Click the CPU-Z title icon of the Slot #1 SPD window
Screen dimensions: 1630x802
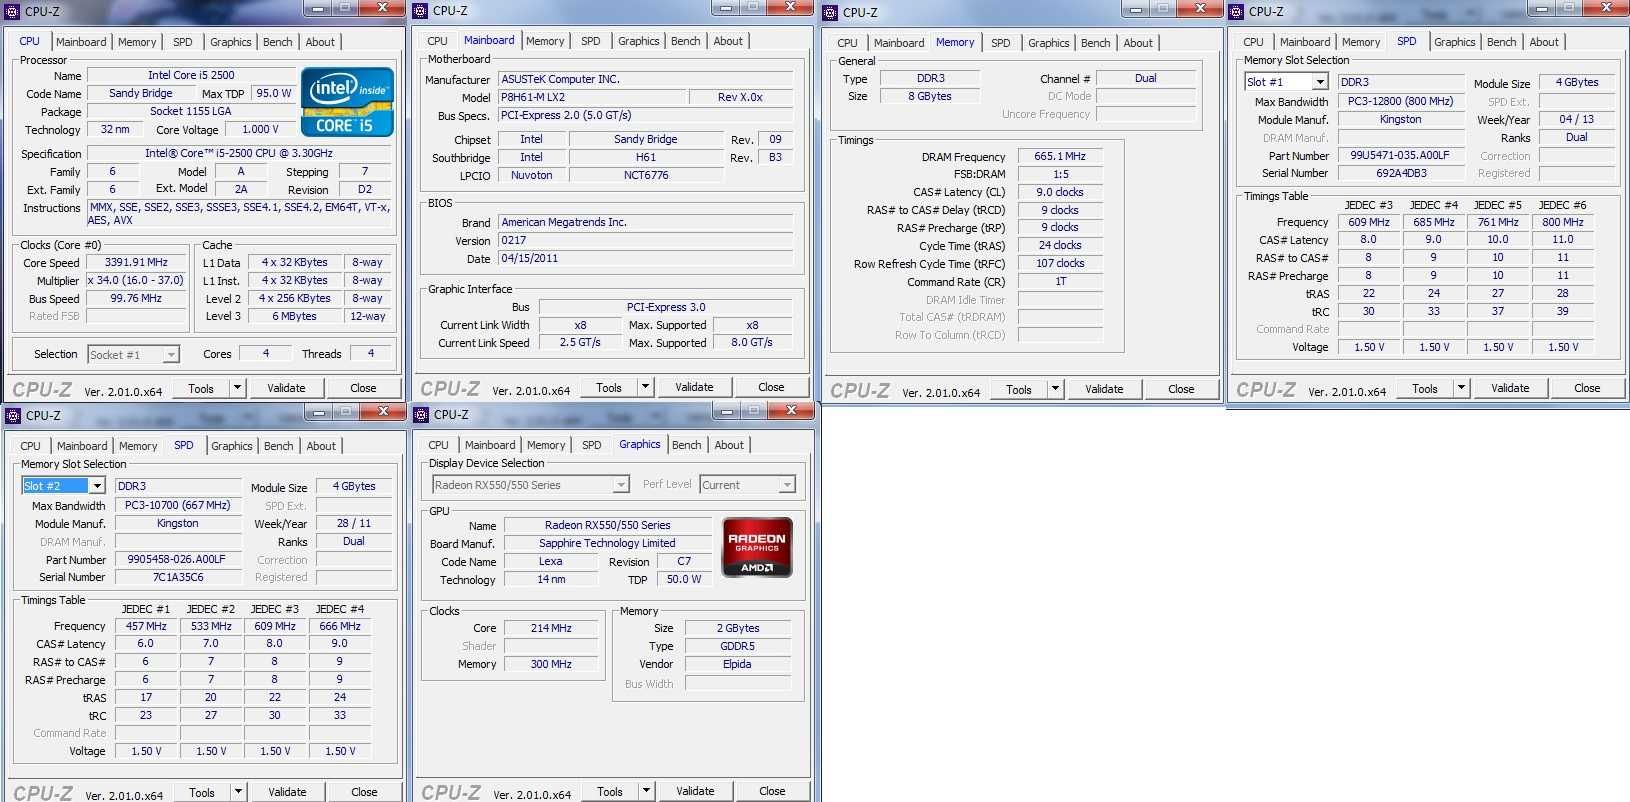[x=1236, y=11]
